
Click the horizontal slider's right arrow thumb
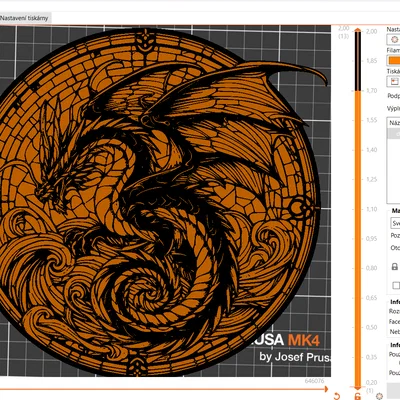click(x=326, y=389)
